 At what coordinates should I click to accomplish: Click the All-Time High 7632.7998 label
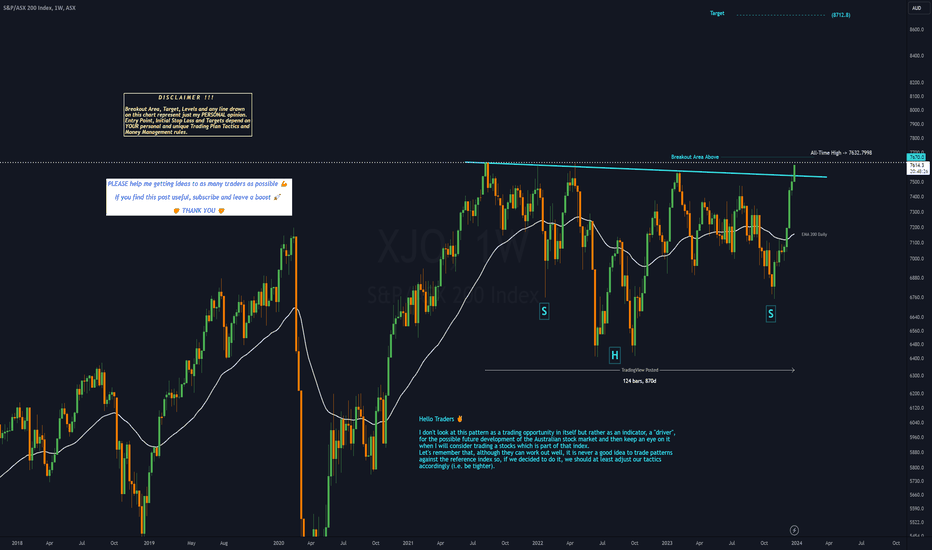point(841,153)
